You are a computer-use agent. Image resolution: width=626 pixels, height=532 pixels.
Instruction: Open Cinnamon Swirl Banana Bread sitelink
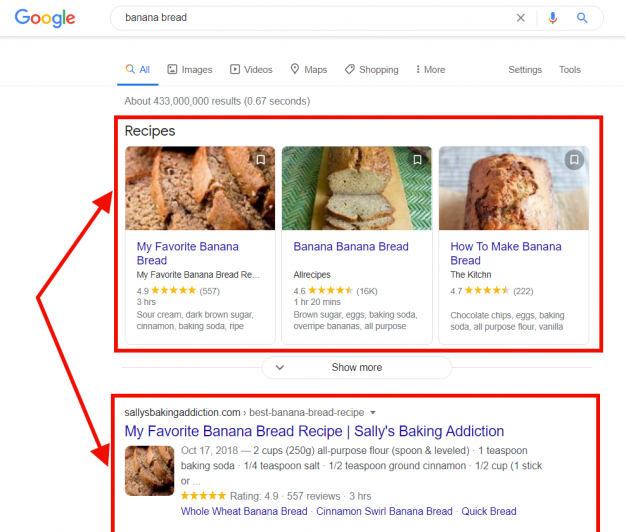point(384,511)
